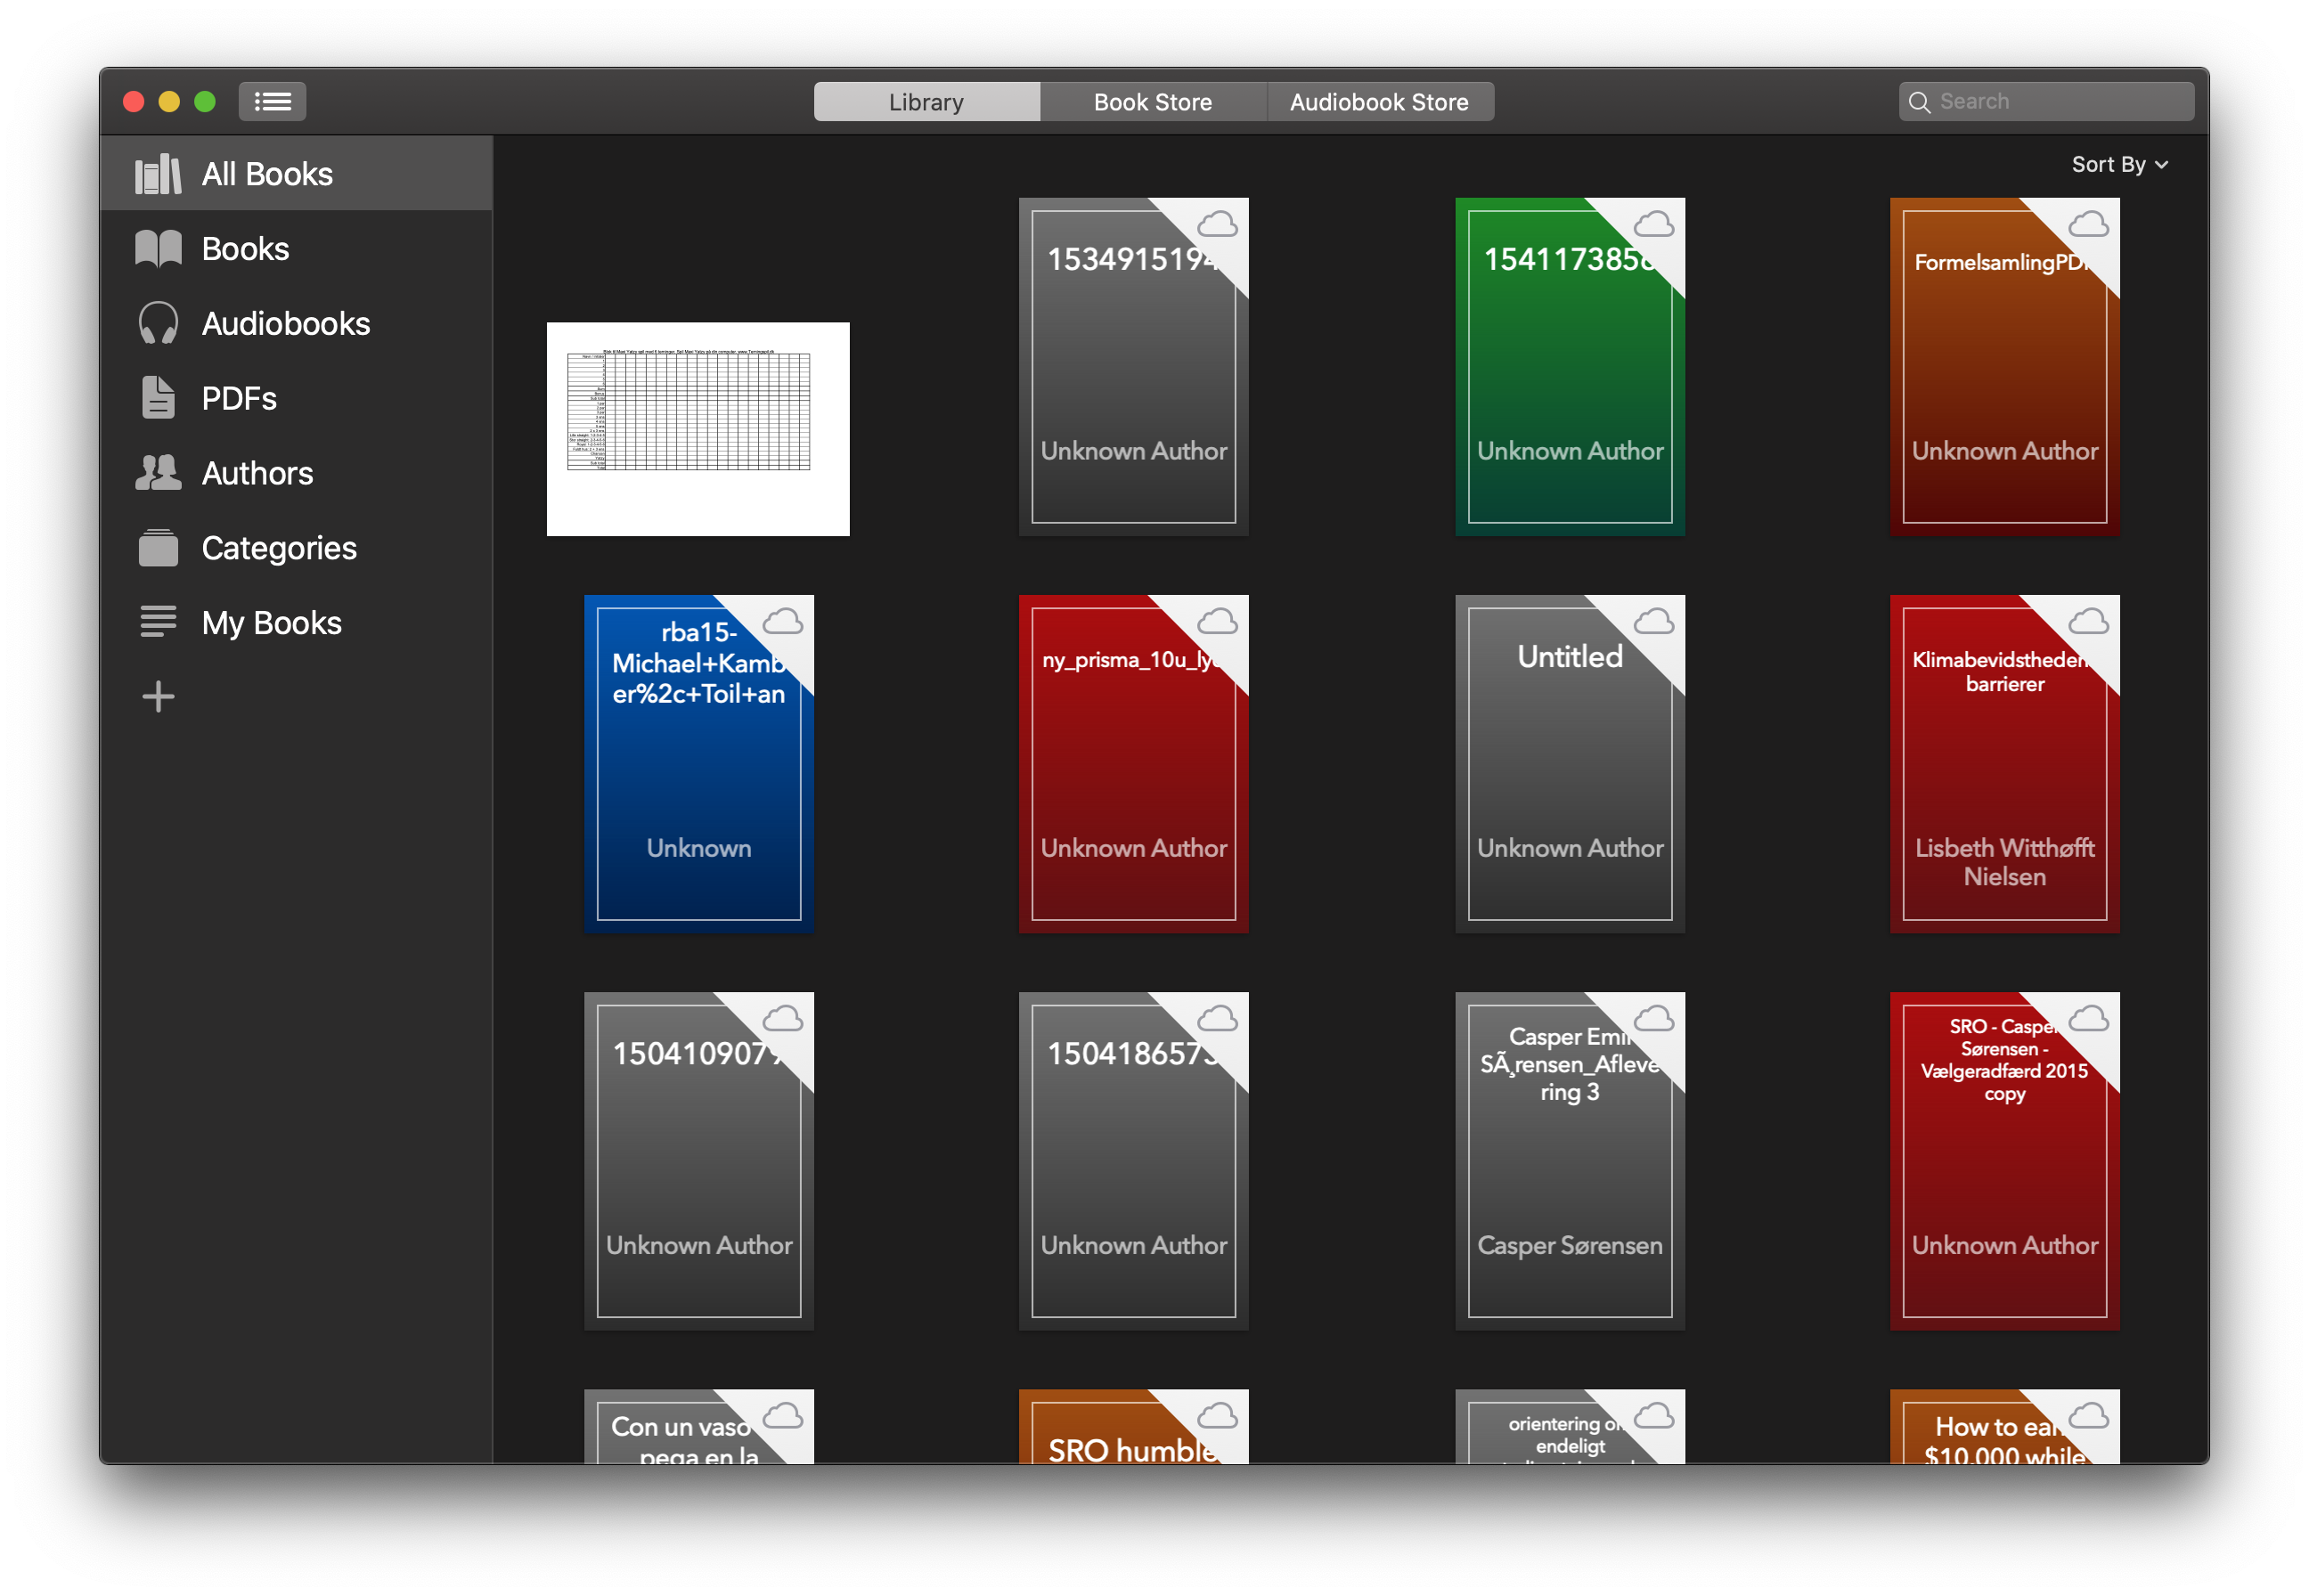Open the orange SRO humble book
Screen dimensions: 2309x1596
click(x=1133, y=1427)
